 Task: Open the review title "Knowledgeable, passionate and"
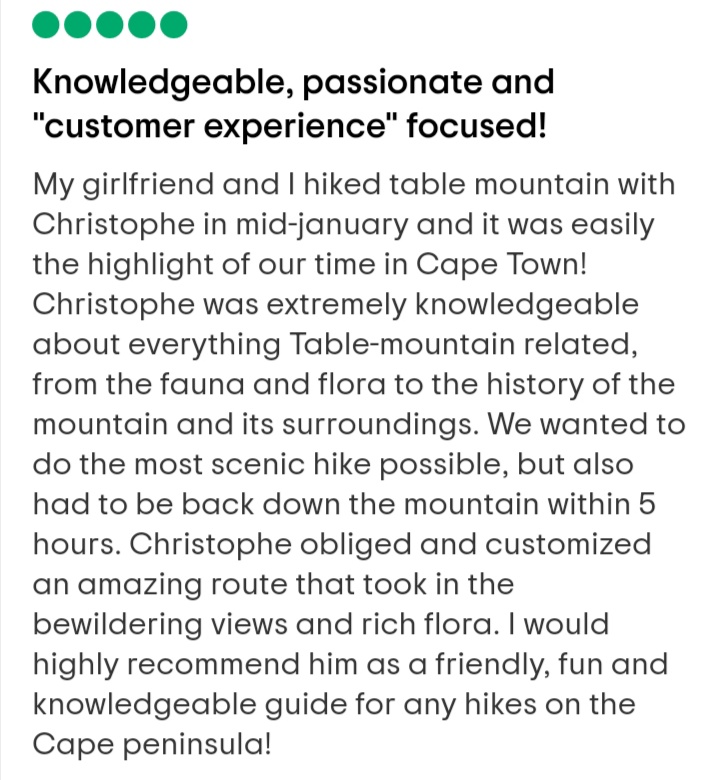pos(294,83)
